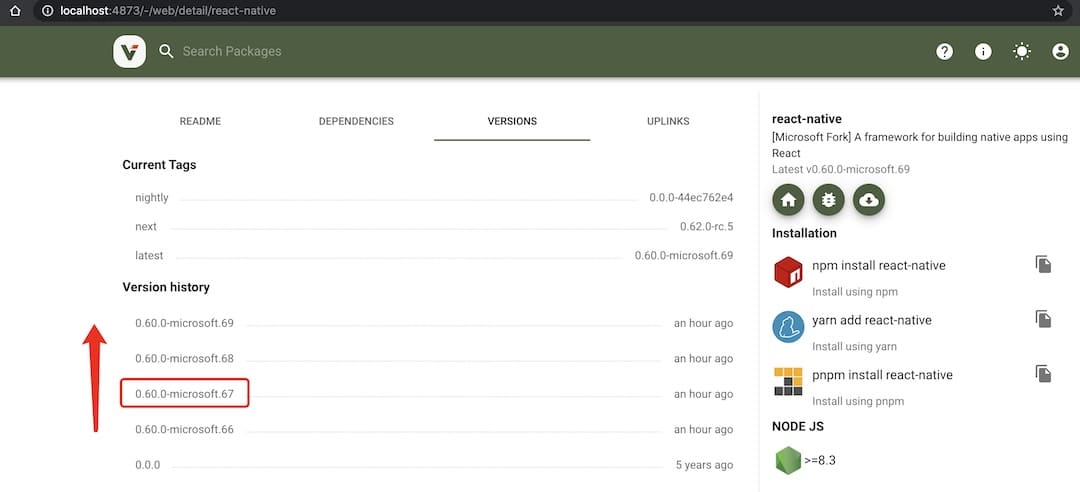Open version 0.60.0-microsoft.67 link
This screenshot has height=492, width=1080.
(184, 394)
